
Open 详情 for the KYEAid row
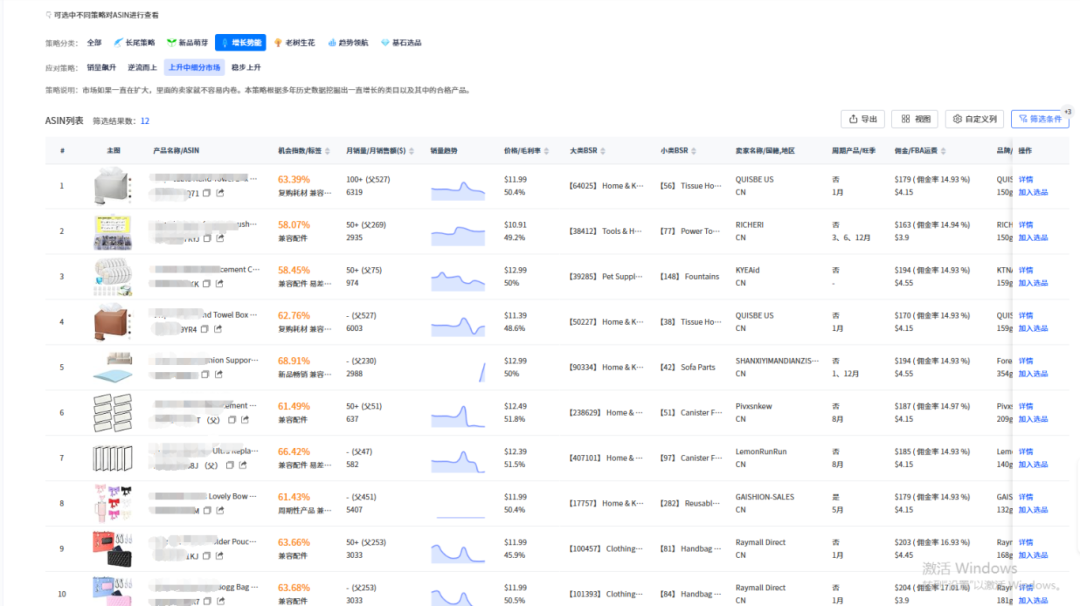1026,271
